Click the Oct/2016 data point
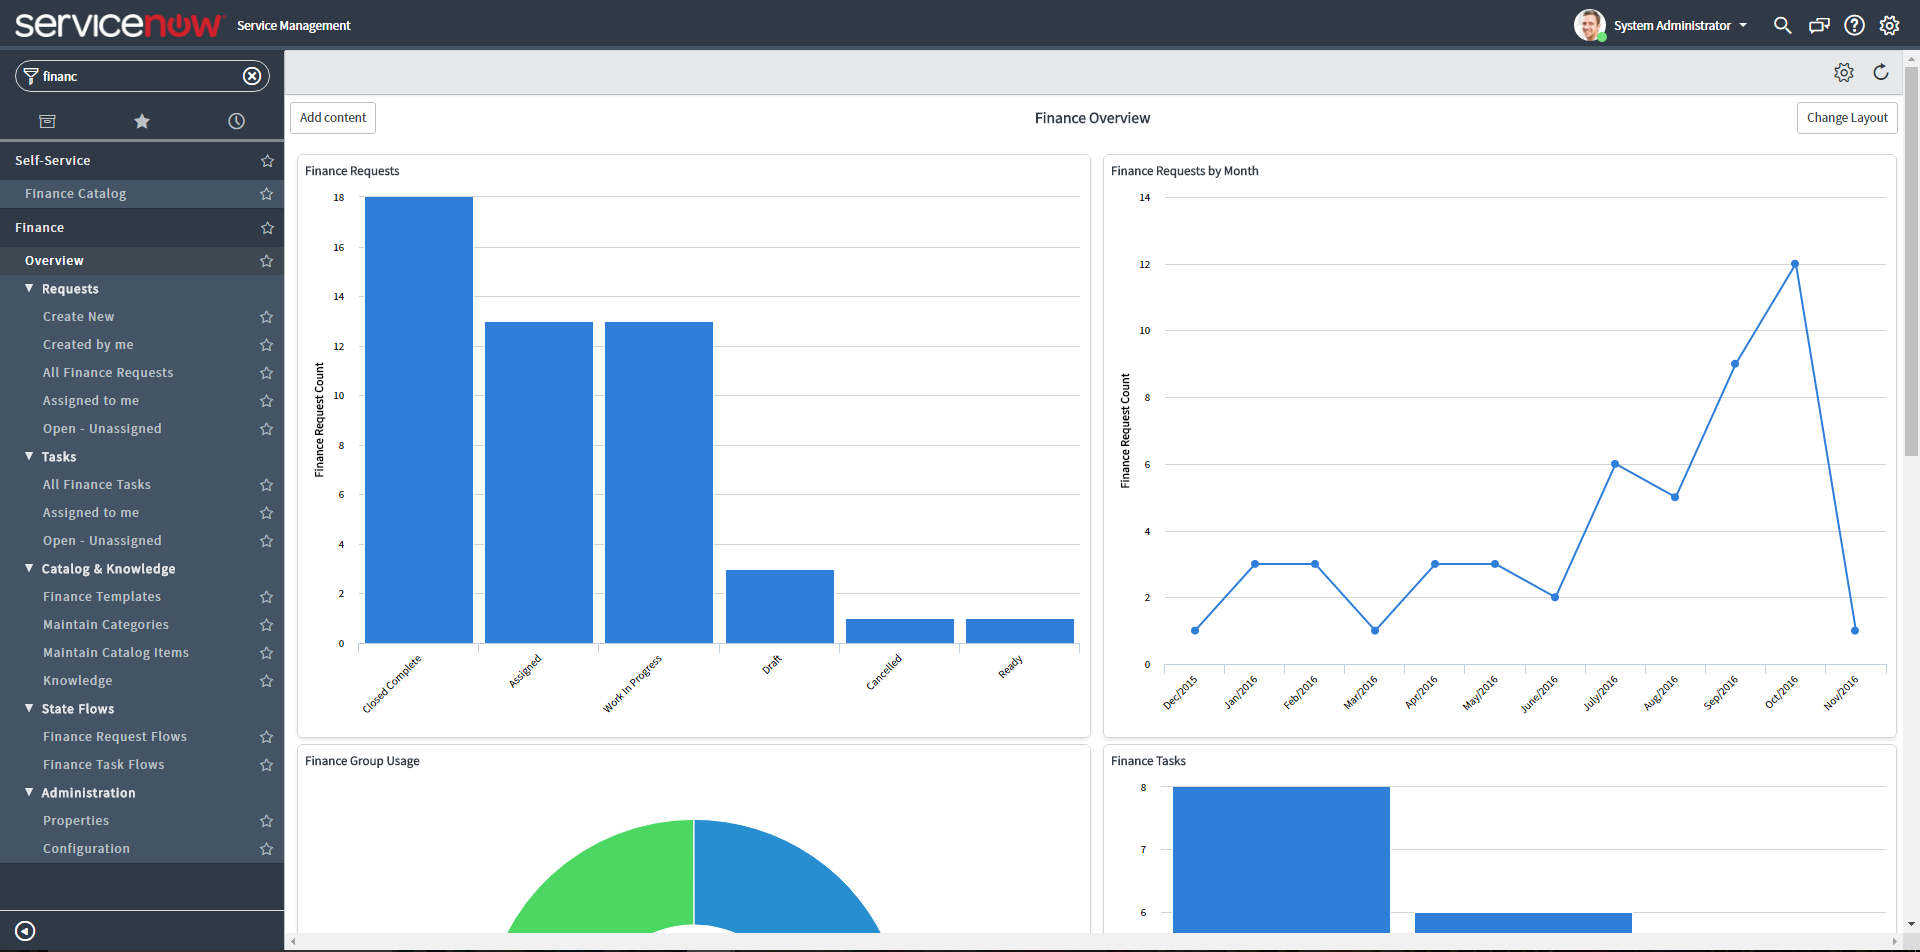Viewport: 1920px width, 952px height. (x=1795, y=264)
